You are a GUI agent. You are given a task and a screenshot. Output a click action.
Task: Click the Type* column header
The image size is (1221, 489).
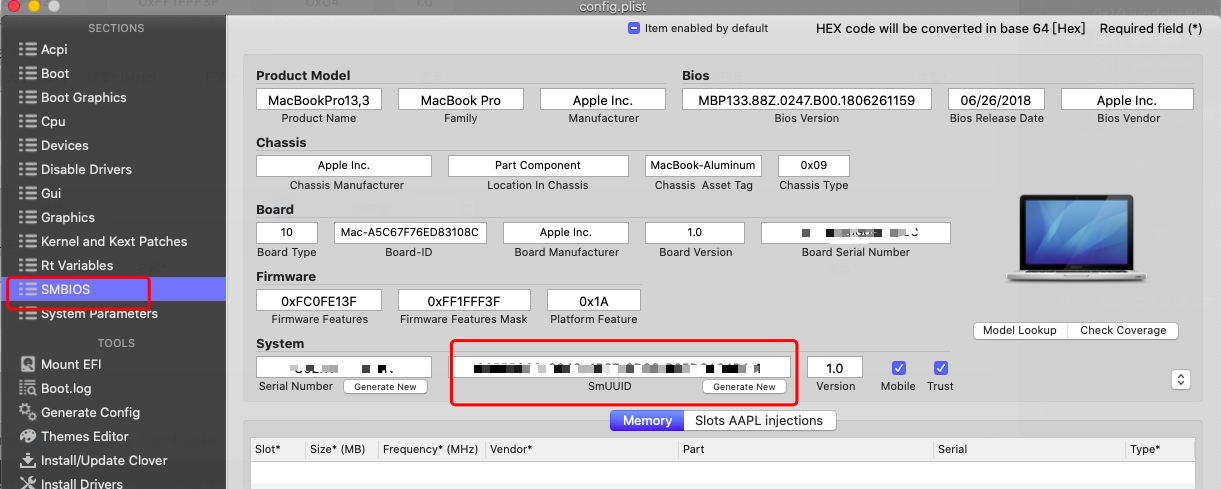tap(1160, 450)
